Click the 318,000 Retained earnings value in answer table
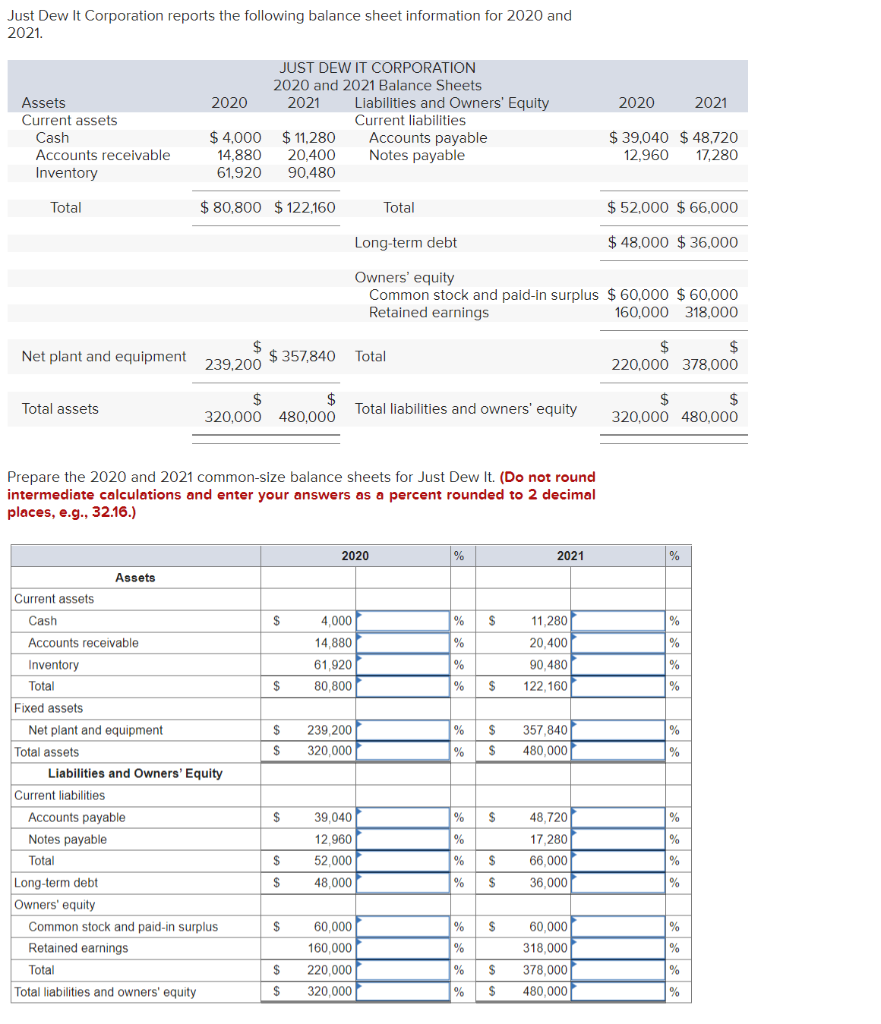881x1024 pixels. click(545, 948)
